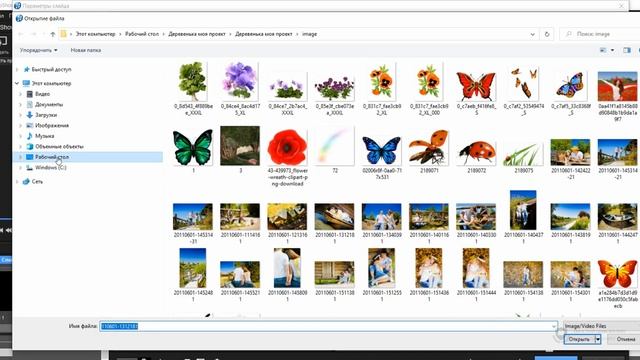Select the blue butterfly image 02006f8f-0aa0
The width and height of the screenshot is (640, 360).
tap(382, 151)
